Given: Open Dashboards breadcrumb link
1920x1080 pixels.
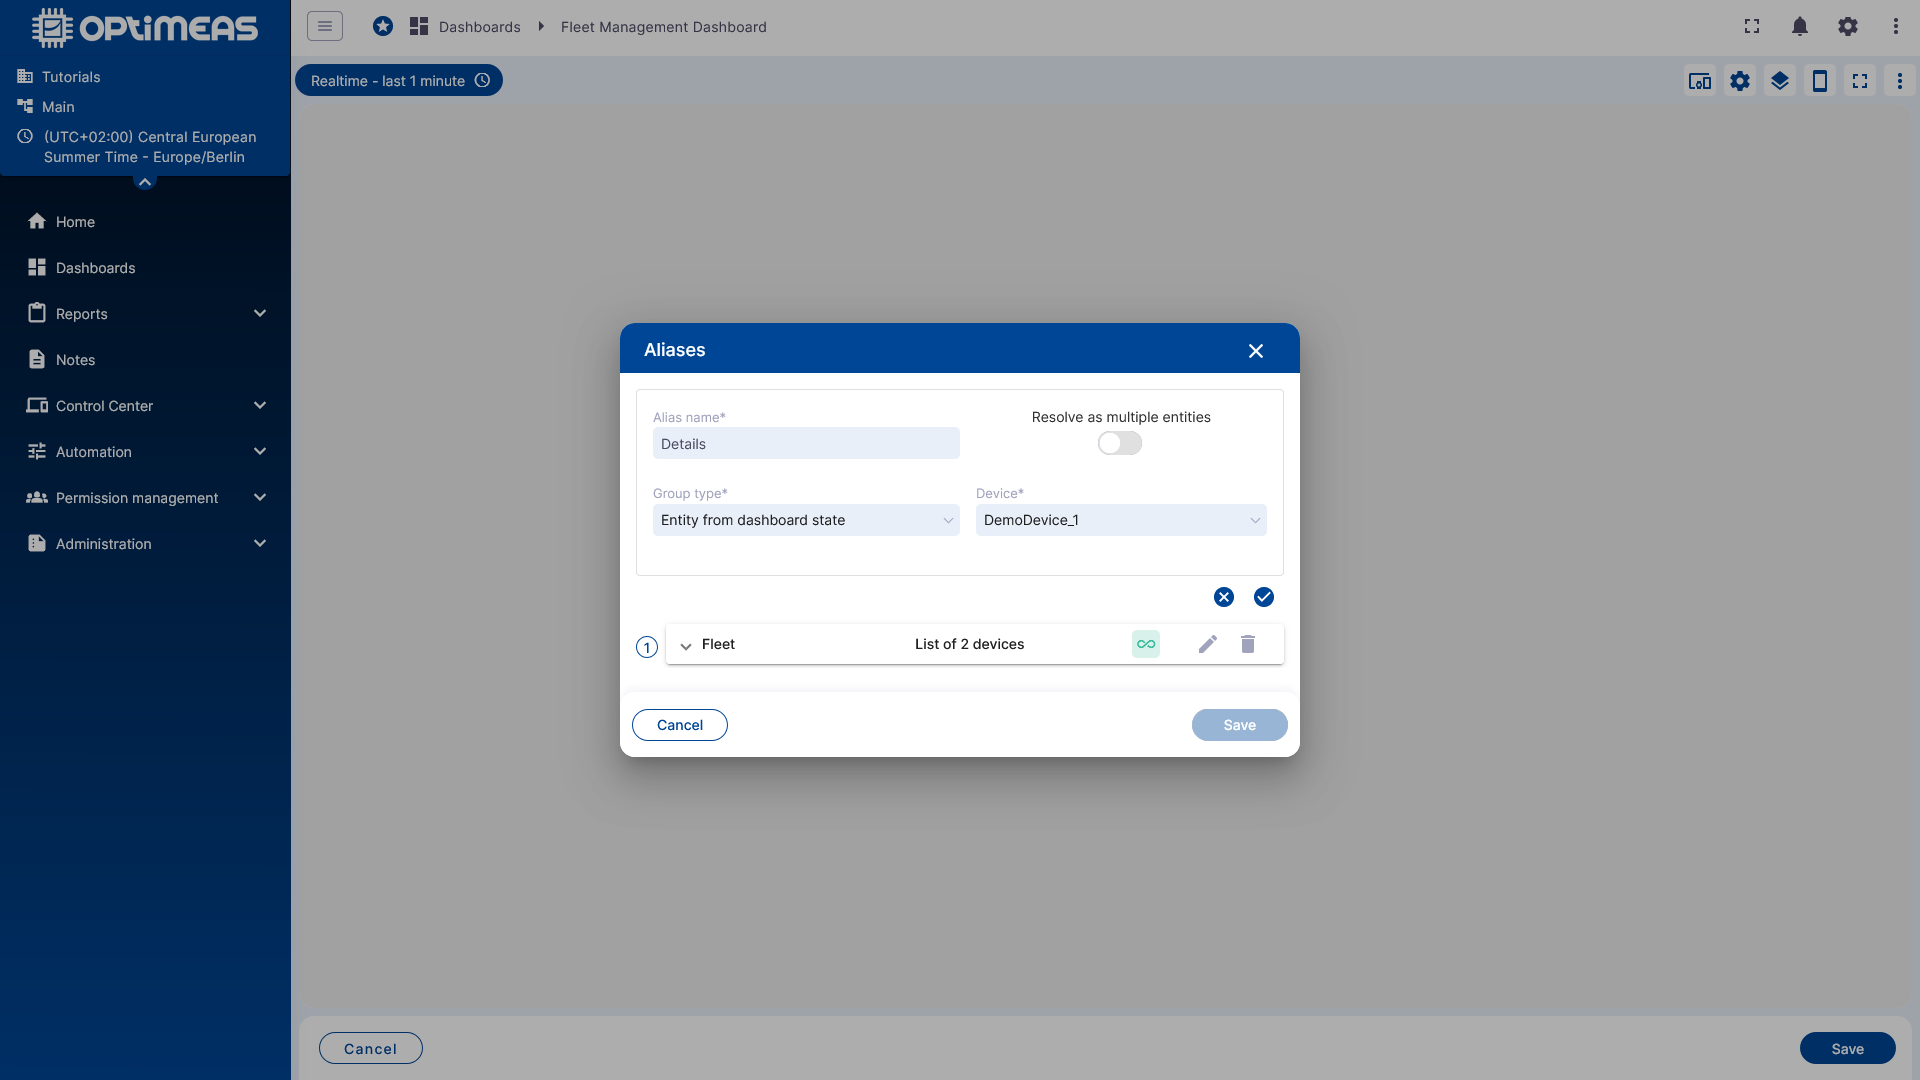Looking at the screenshot, I should [x=479, y=27].
